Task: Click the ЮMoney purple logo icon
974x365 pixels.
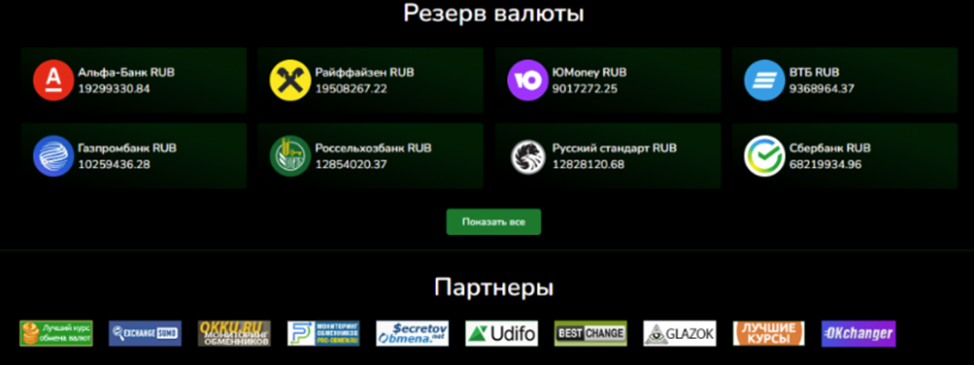Action: pyautogui.click(x=527, y=80)
